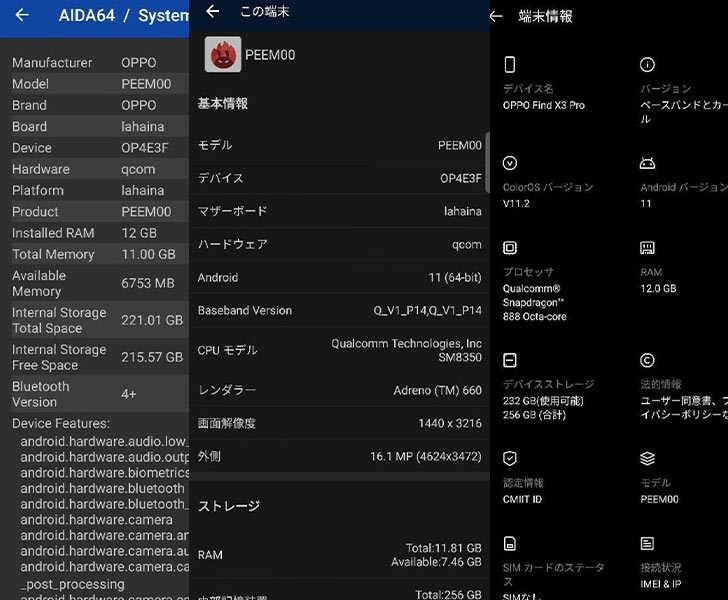Open the 接続状況 IMEI & IP entry
This screenshot has width=728, height=600.
pos(661,575)
